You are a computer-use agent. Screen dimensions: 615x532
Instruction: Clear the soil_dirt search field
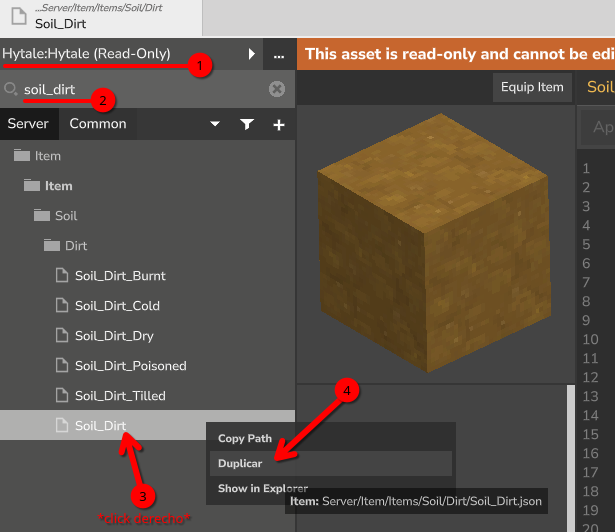tap(277, 89)
